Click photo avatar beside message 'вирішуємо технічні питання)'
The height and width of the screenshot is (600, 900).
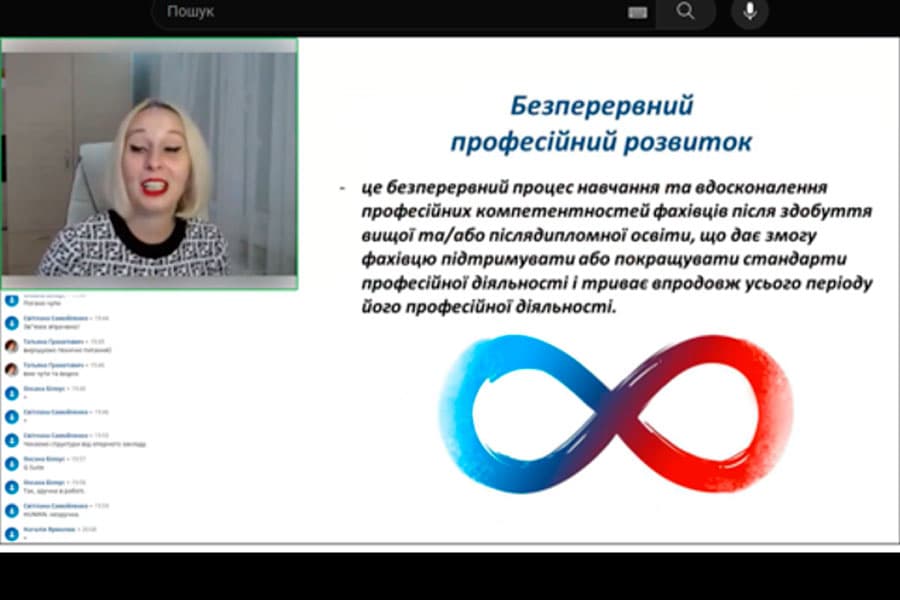click(x=11, y=346)
